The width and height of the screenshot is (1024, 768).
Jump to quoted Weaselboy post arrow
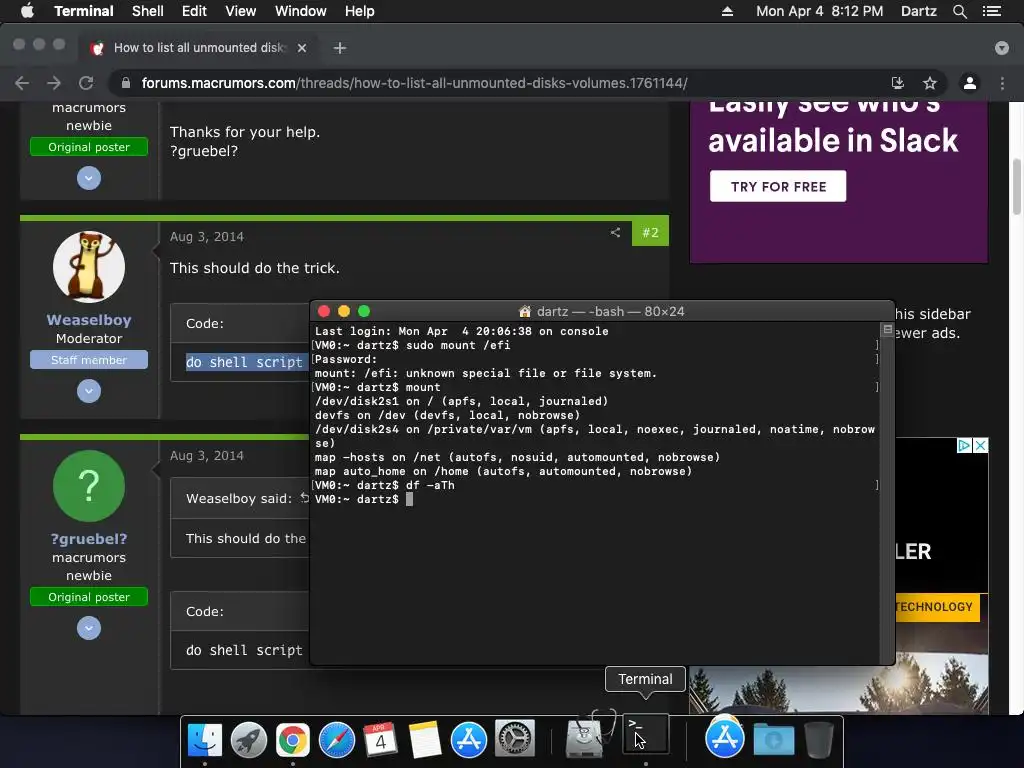[304, 498]
